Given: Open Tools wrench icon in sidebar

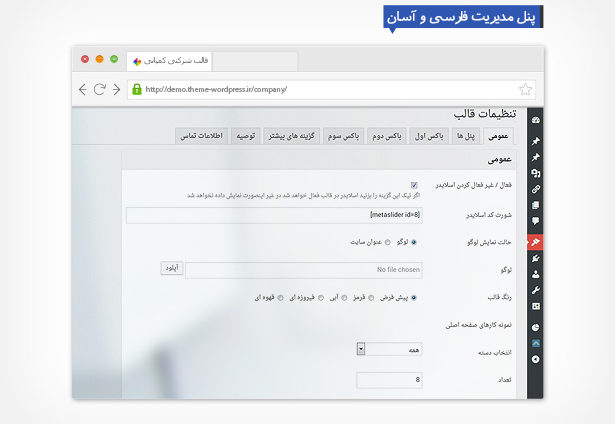Looking at the screenshot, I should (x=535, y=289).
